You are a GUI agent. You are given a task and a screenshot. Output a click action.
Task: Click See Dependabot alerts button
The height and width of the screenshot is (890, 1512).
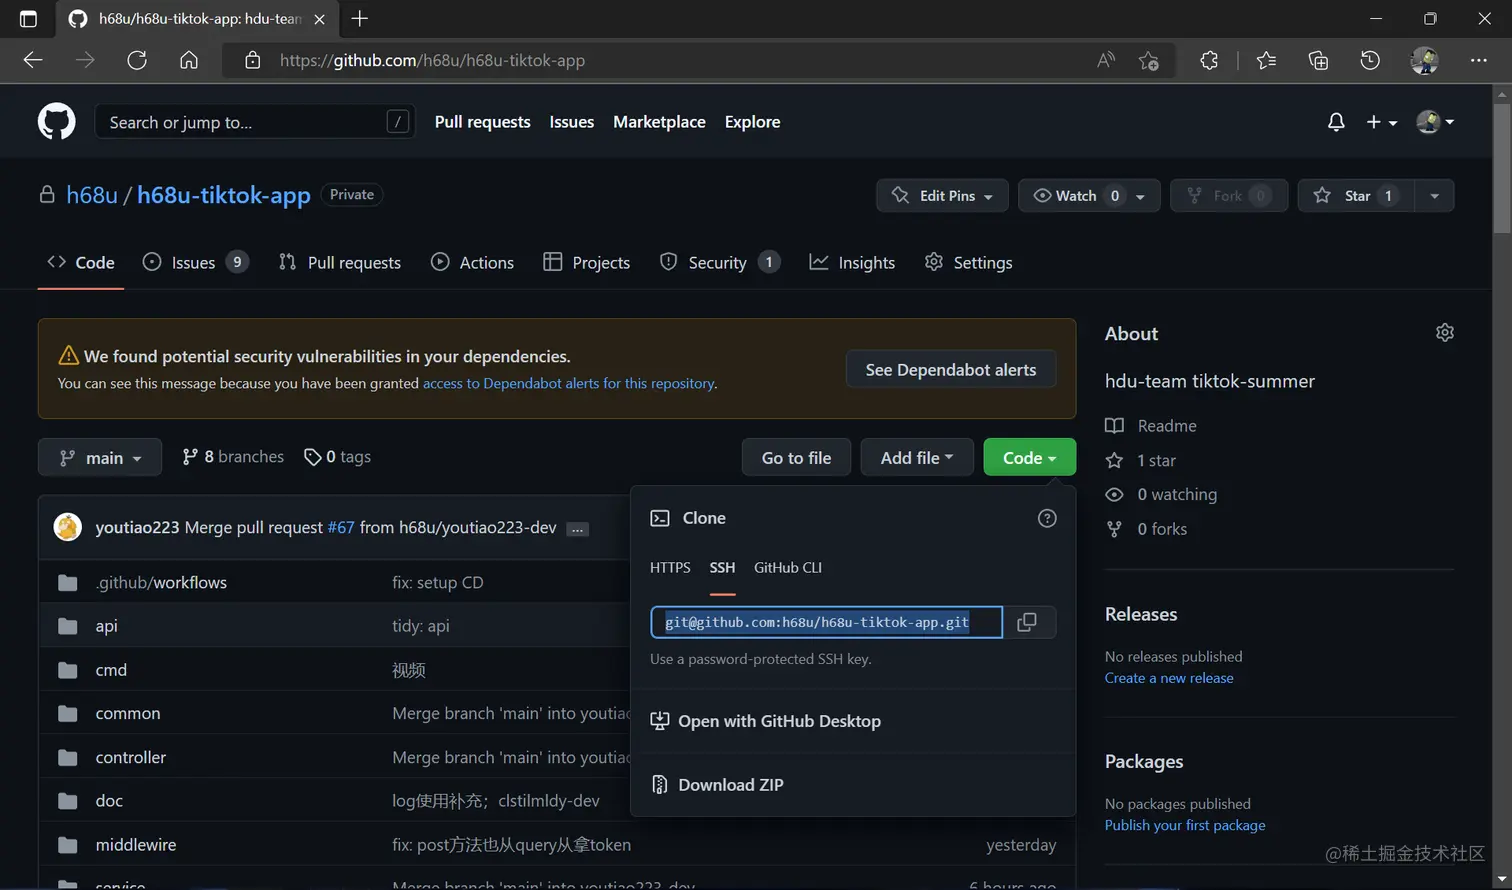(x=950, y=370)
